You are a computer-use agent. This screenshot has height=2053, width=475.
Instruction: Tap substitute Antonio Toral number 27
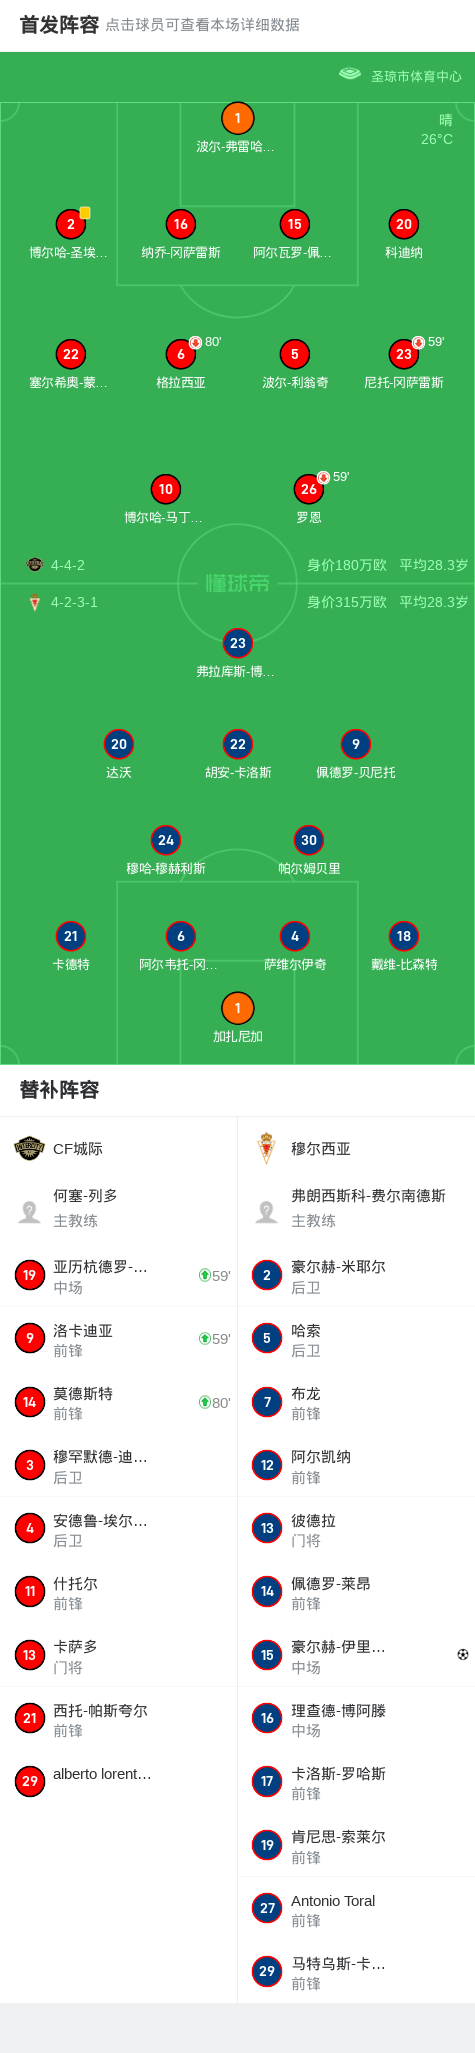(356, 1909)
